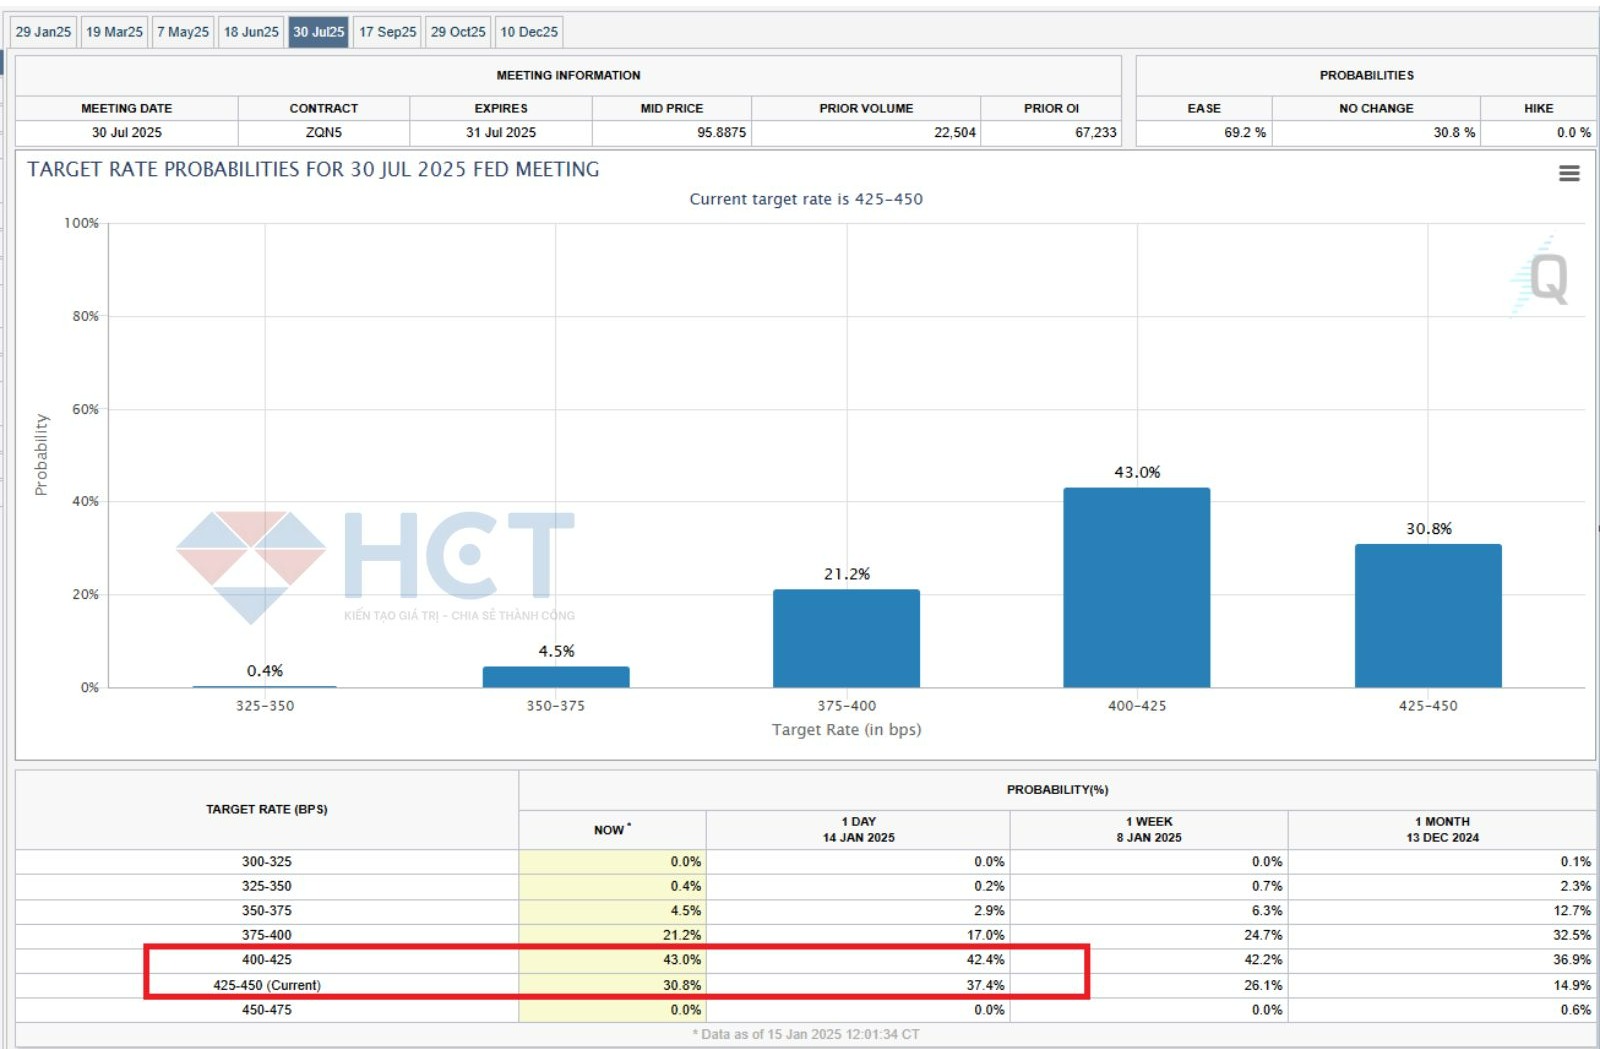Click the 30 Jul 2025 meeting date cell
Screen dimensions: 1600x1049
tap(127, 132)
